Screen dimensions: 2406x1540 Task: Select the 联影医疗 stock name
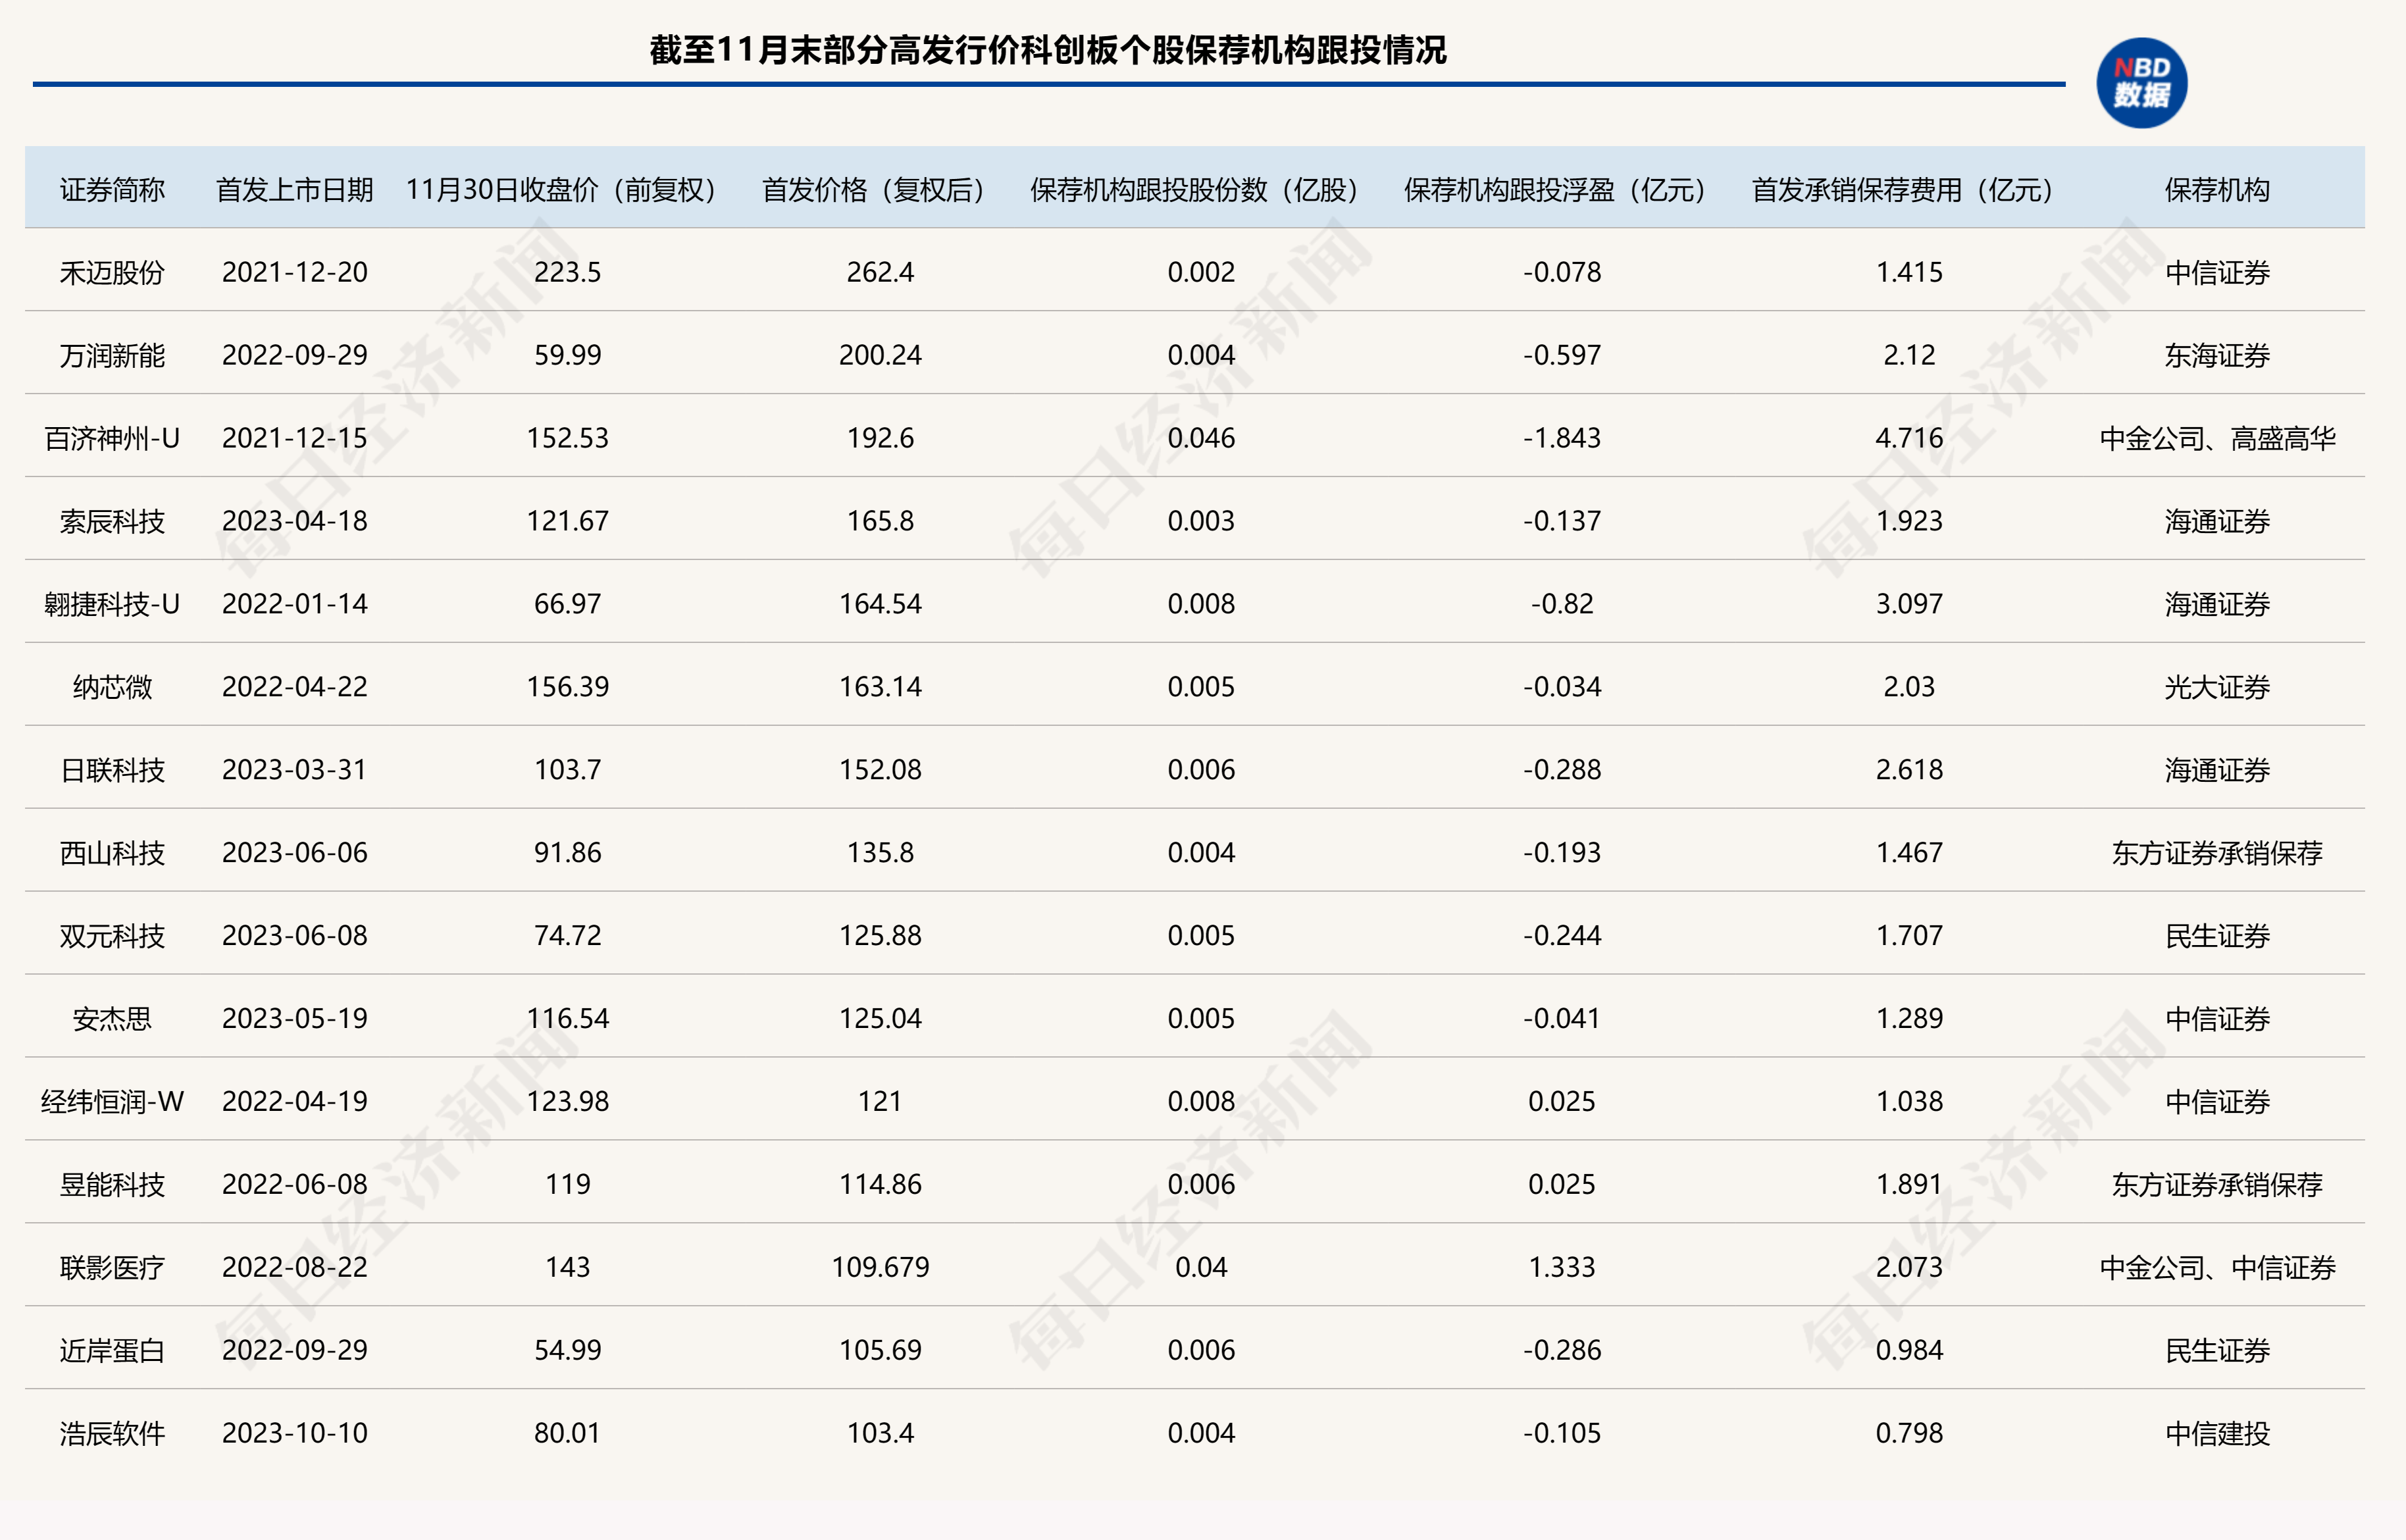(112, 1268)
